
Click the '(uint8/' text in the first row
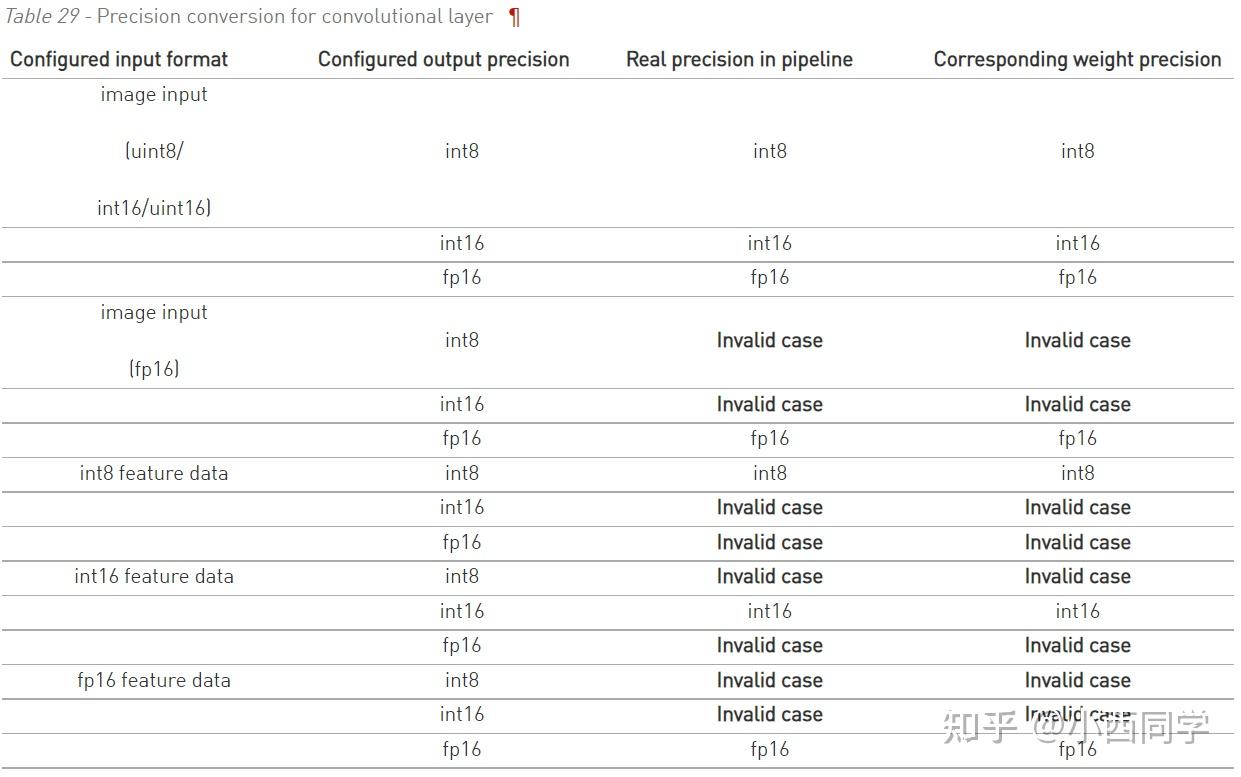point(154,151)
